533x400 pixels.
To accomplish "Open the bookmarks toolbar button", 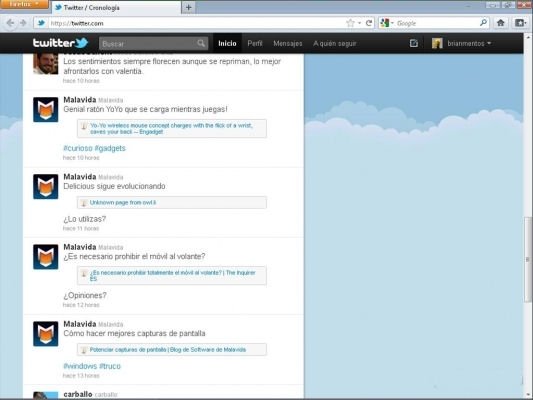I will [520, 23].
